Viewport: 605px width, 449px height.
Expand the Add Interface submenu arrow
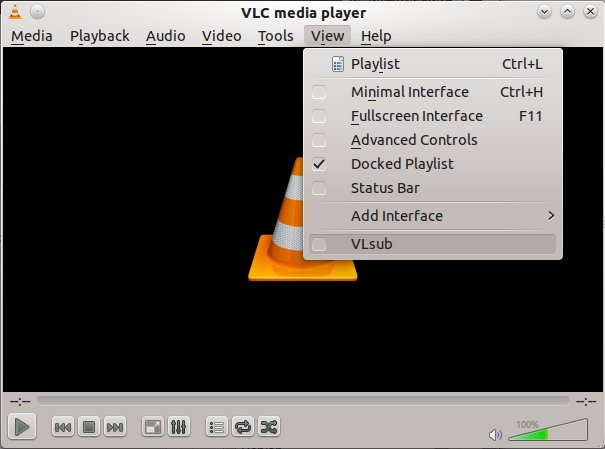551,216
